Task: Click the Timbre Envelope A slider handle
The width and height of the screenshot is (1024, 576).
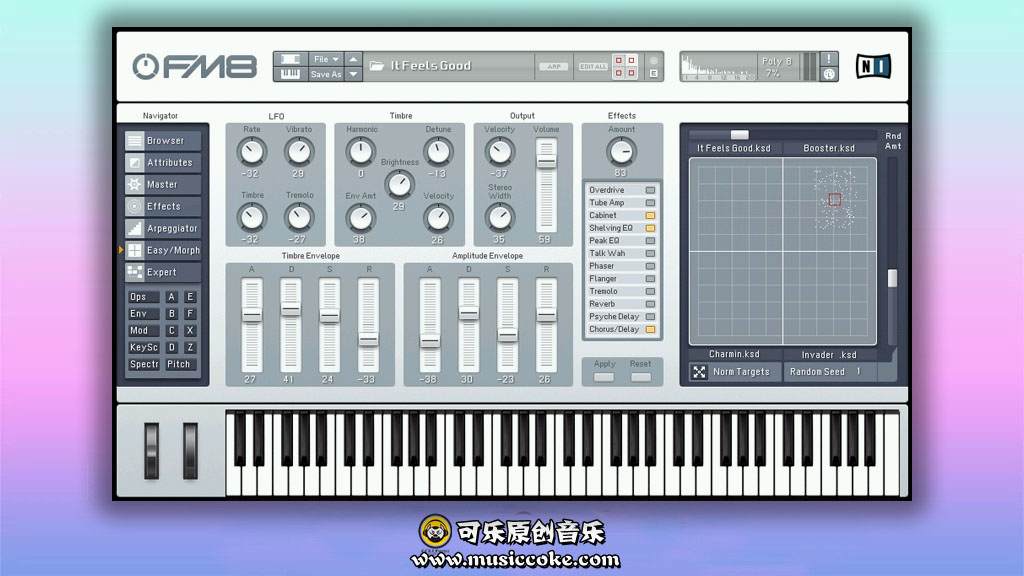Action: tap(251, 315)
